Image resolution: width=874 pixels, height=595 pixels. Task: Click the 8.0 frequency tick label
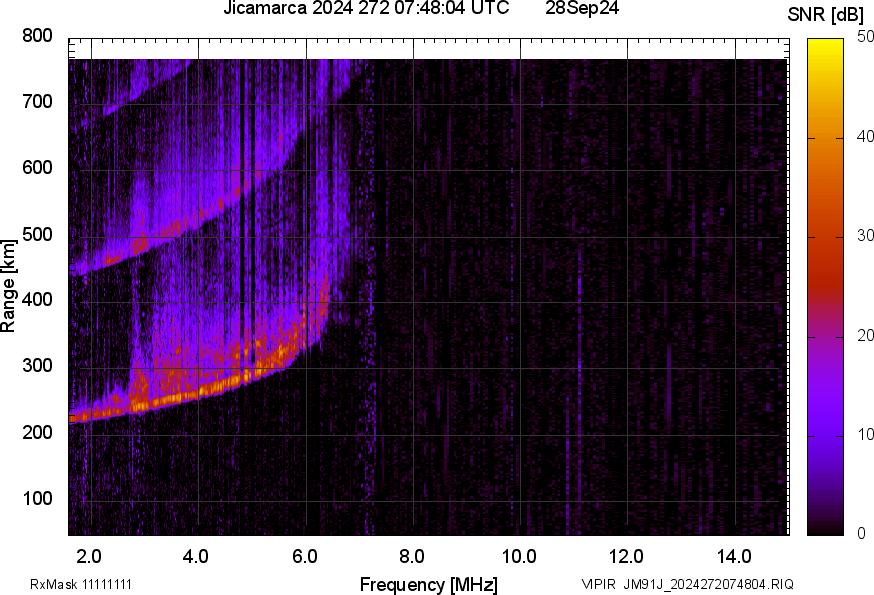tap(412, 555)
